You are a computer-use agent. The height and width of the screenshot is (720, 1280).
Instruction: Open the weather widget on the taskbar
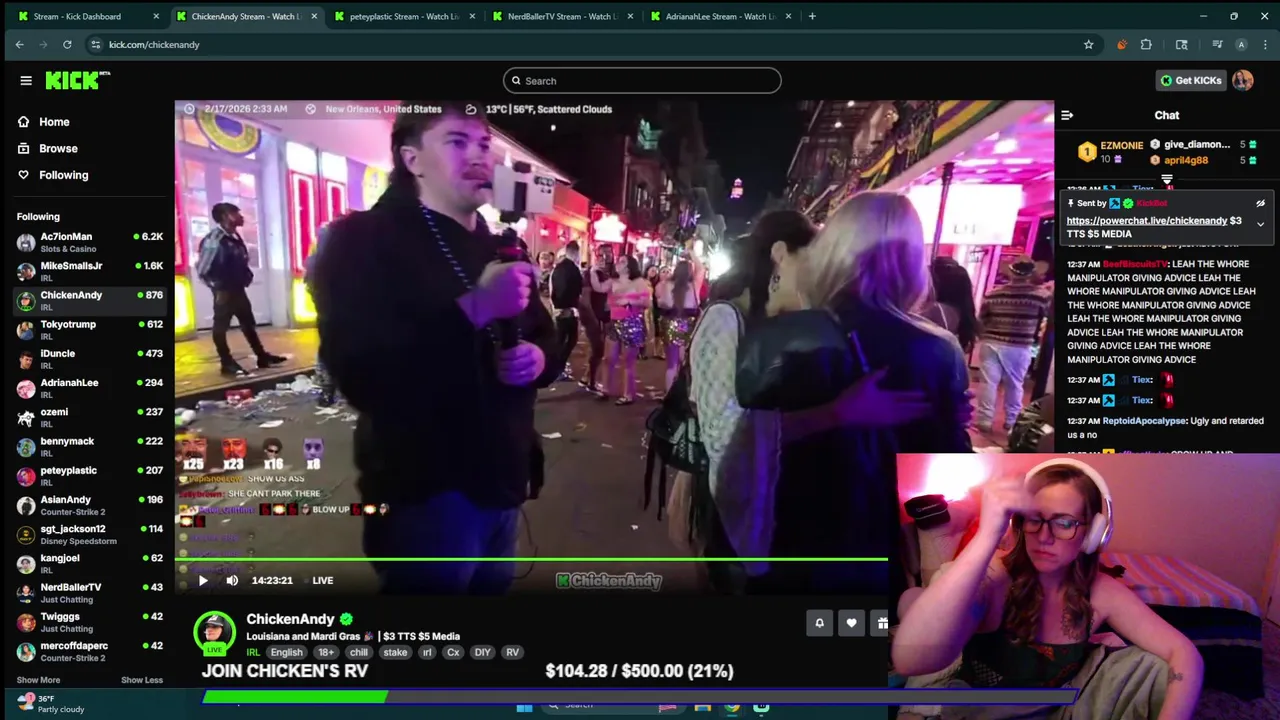tap(52, 704)
